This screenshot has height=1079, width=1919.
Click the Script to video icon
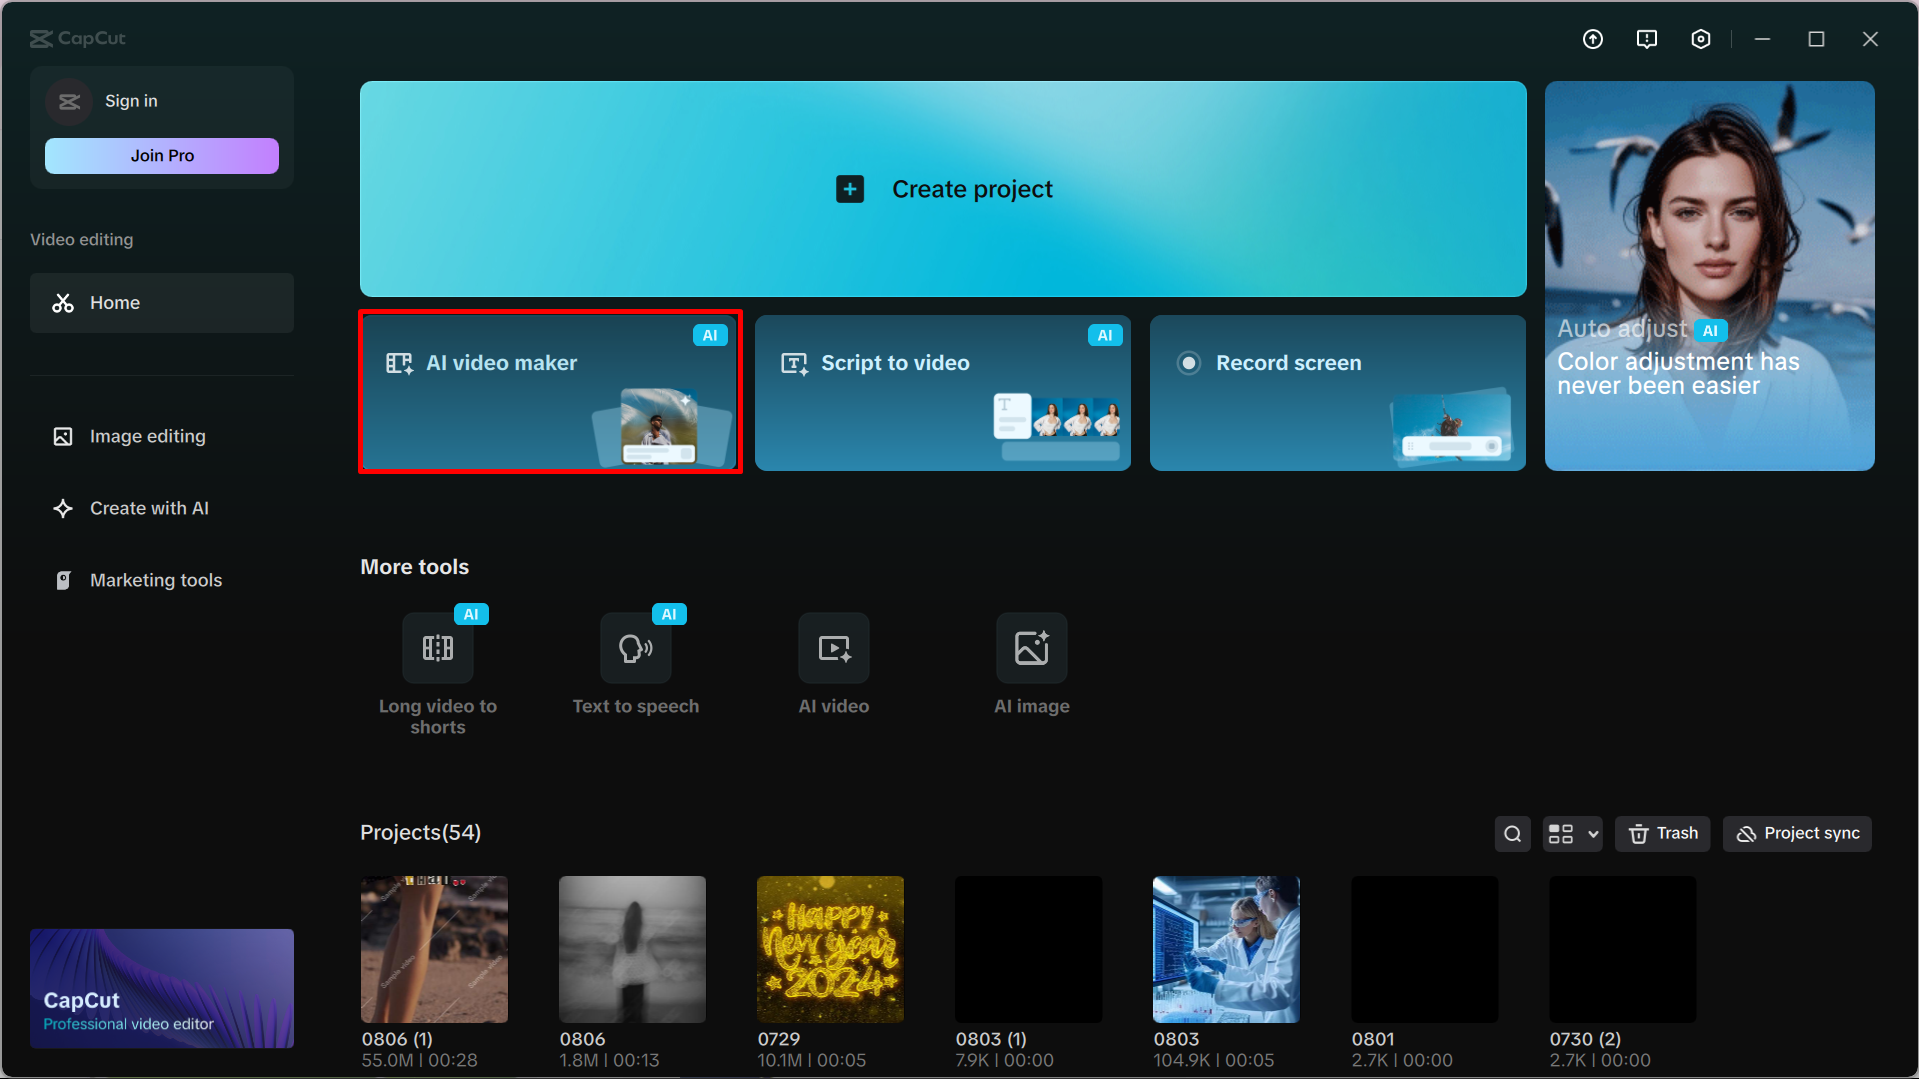pos(794,363)
